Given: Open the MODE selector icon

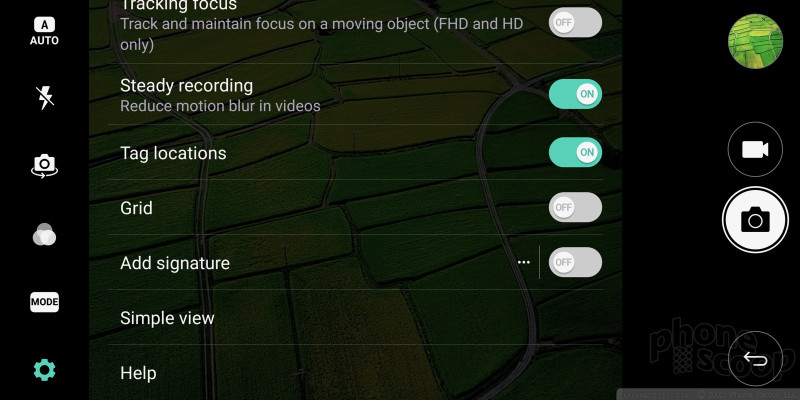Looking at the screenshot, I should [x=44, y=302].
